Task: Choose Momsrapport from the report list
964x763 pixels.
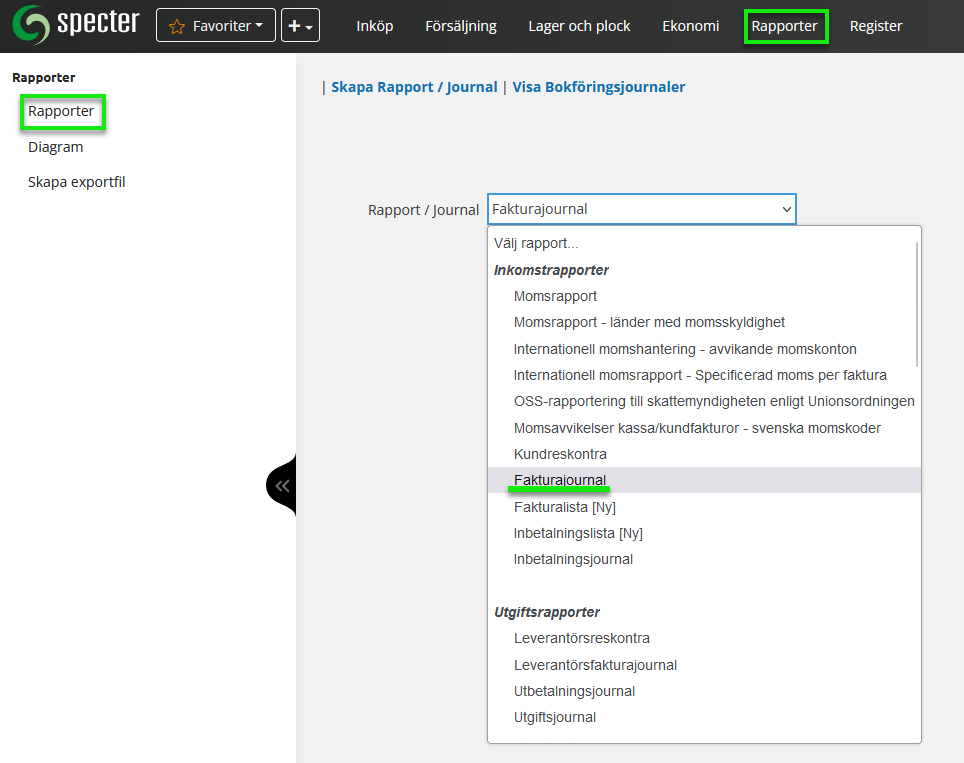Action: coord(555,296)
